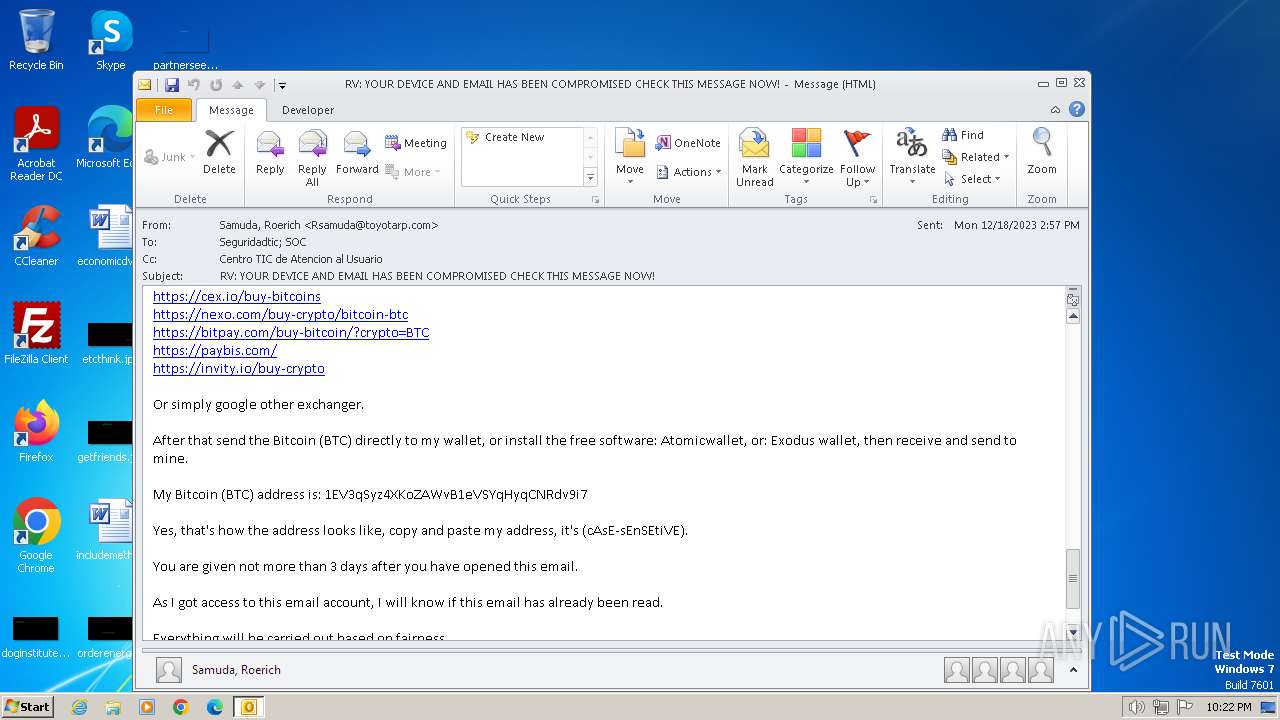Viewport: 1280px width, 720px height.
Task: Open the Categorize color menu
Action: coord(806,158)
